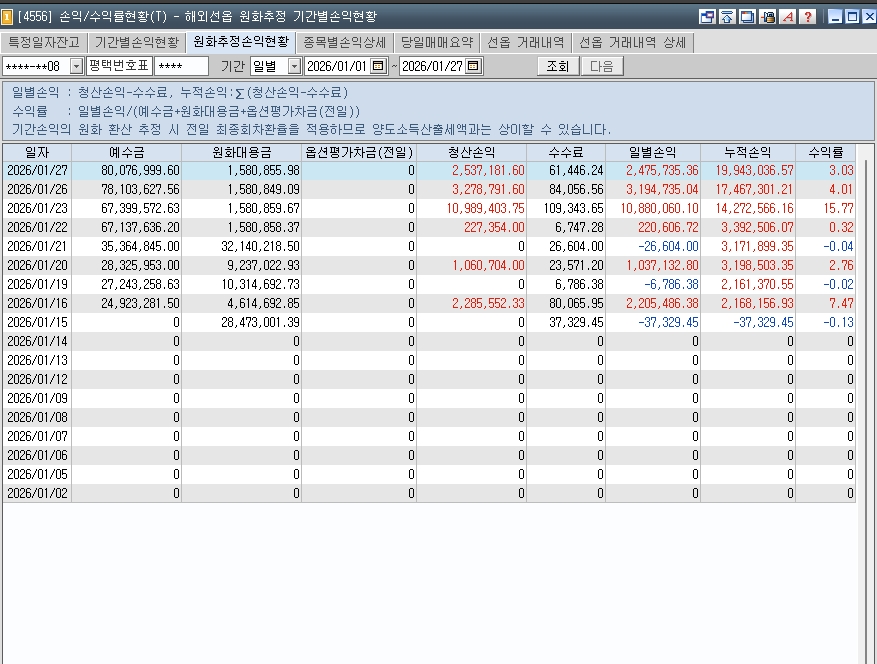
Task: Click the 원화대용금 column header
Action: pyautogui.click(x=242, y=152)
